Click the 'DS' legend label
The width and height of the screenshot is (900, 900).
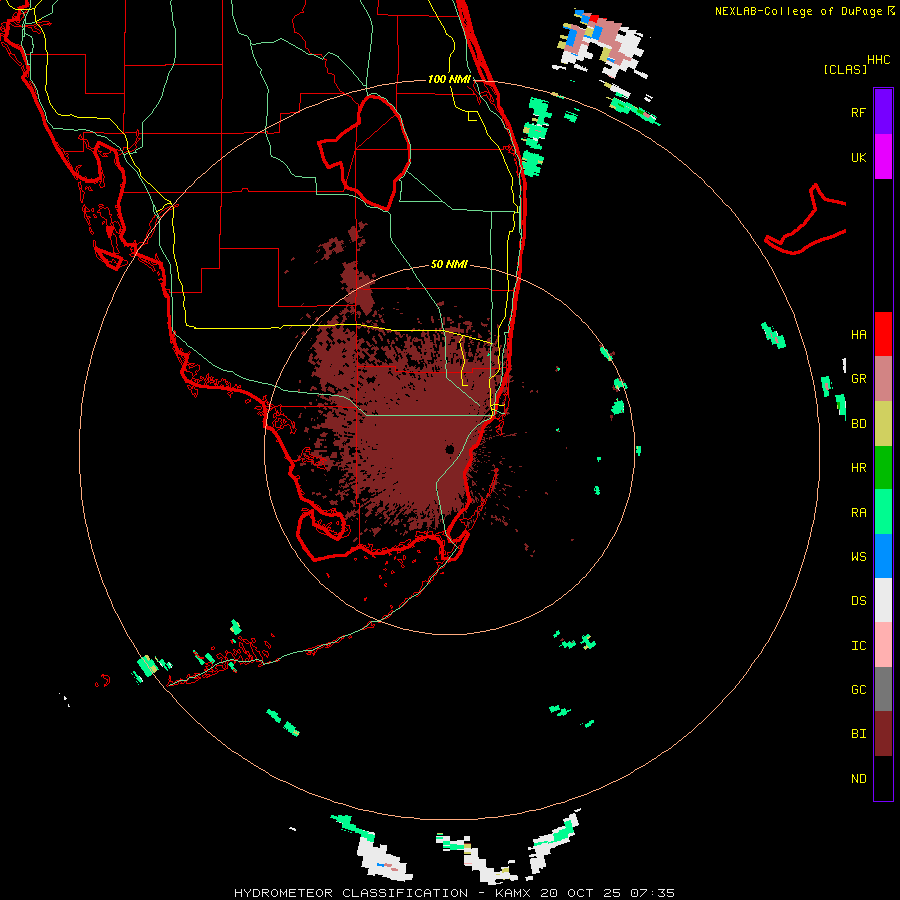[x=858, y=601]
